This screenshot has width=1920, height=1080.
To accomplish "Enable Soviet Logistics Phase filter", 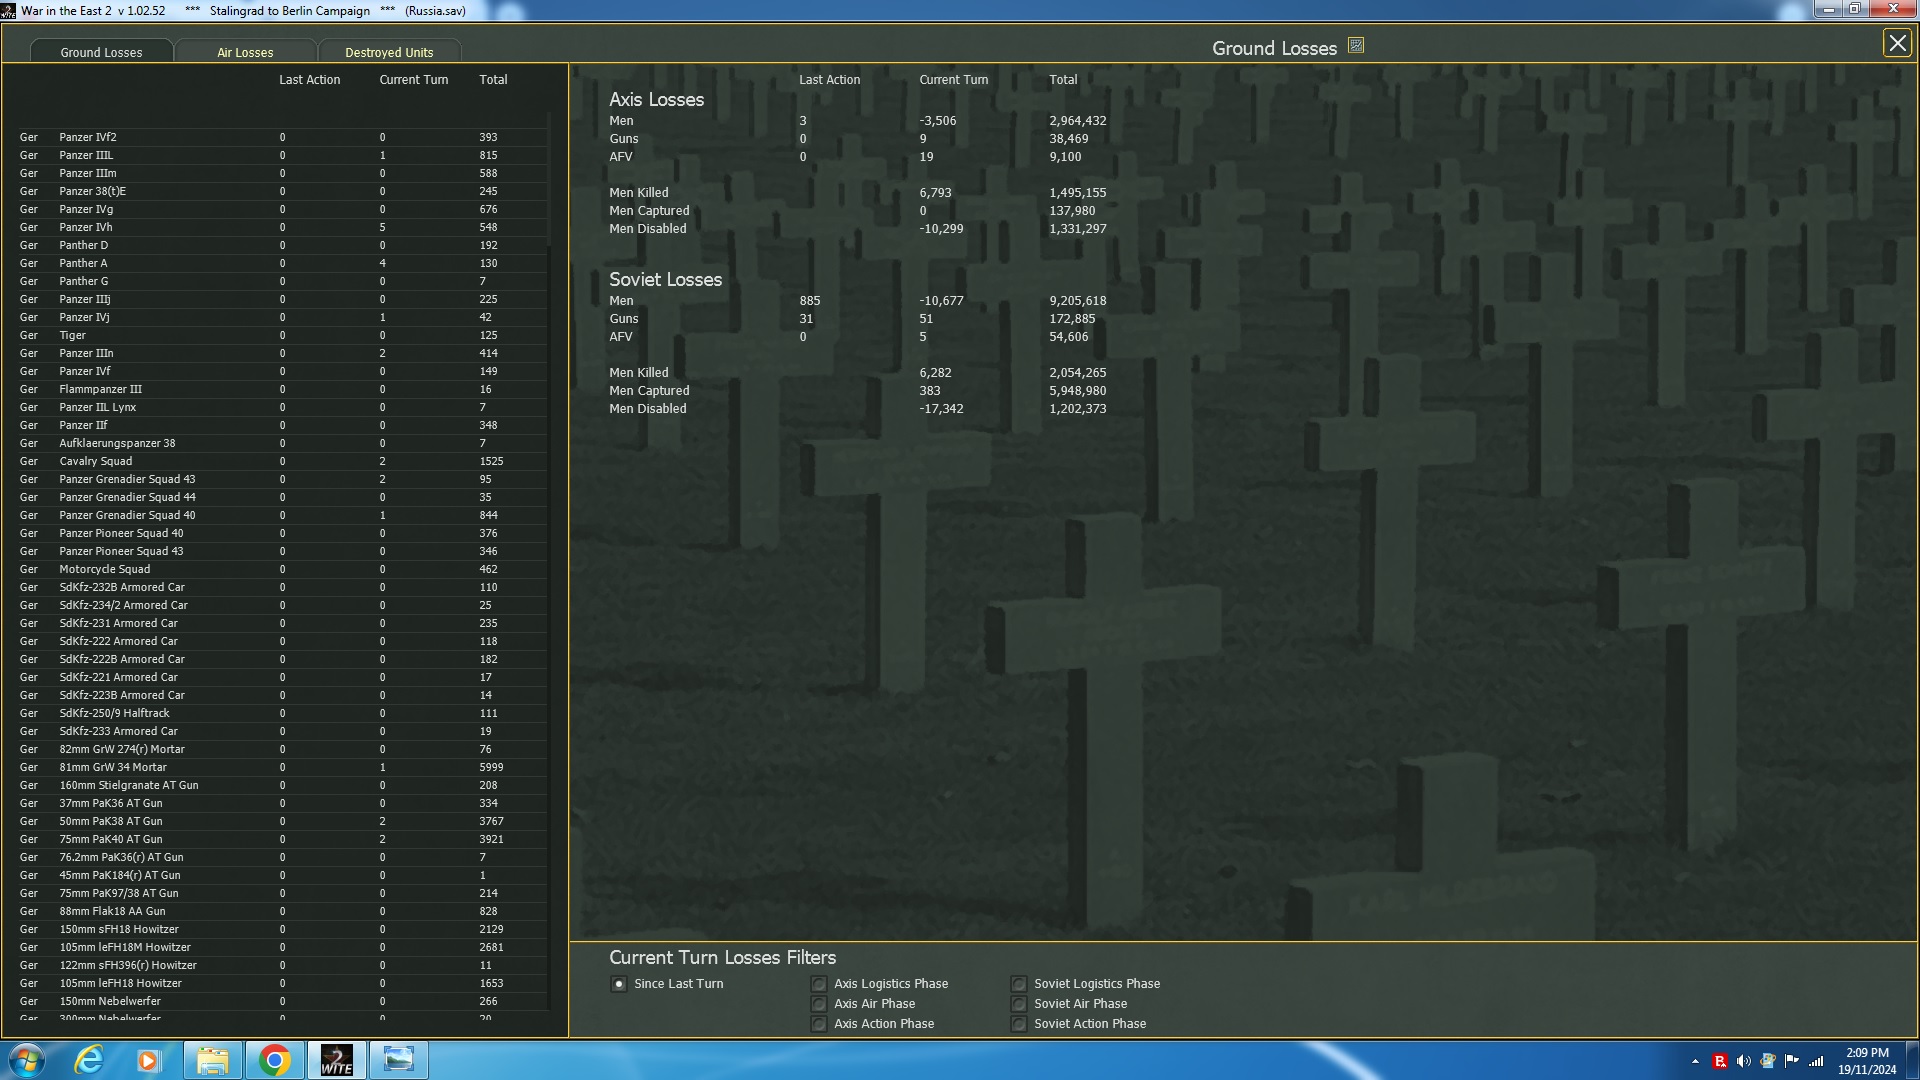I will [x=1019, y=984].
